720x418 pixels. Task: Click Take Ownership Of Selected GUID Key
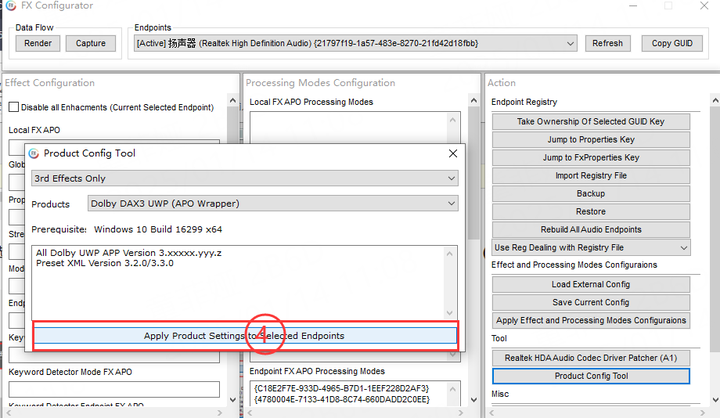click(590, 121)
